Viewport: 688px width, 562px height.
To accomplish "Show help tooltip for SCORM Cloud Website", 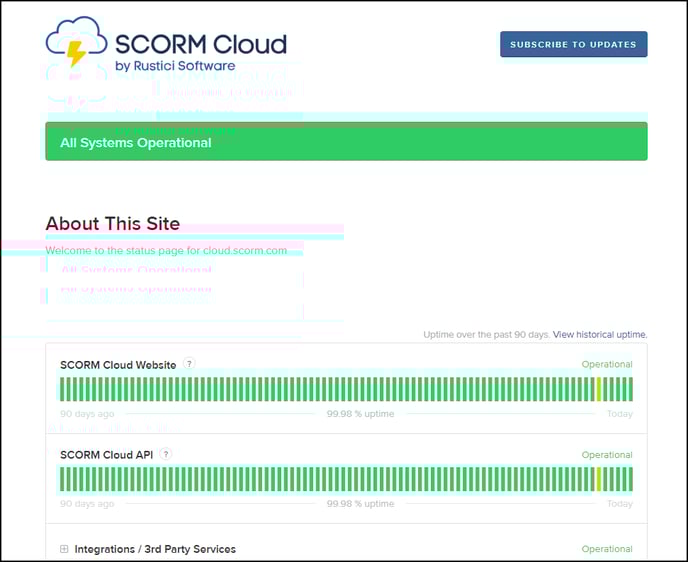I will click(x=189, y=364).
